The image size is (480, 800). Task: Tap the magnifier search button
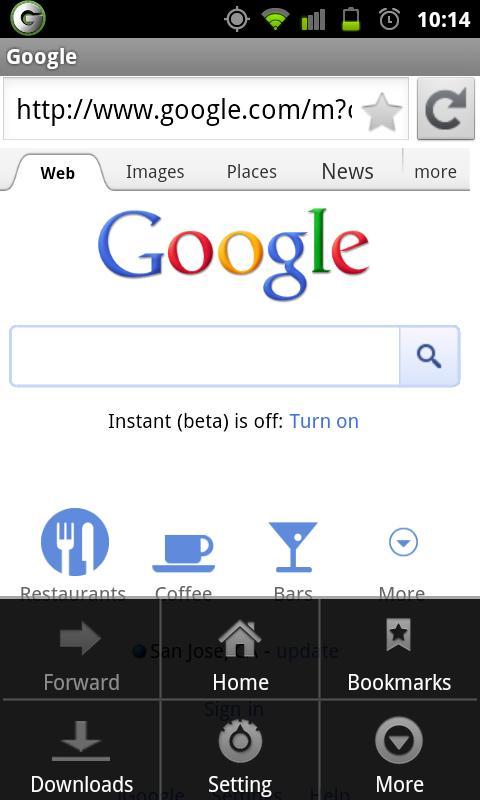[x=429, y=356]
